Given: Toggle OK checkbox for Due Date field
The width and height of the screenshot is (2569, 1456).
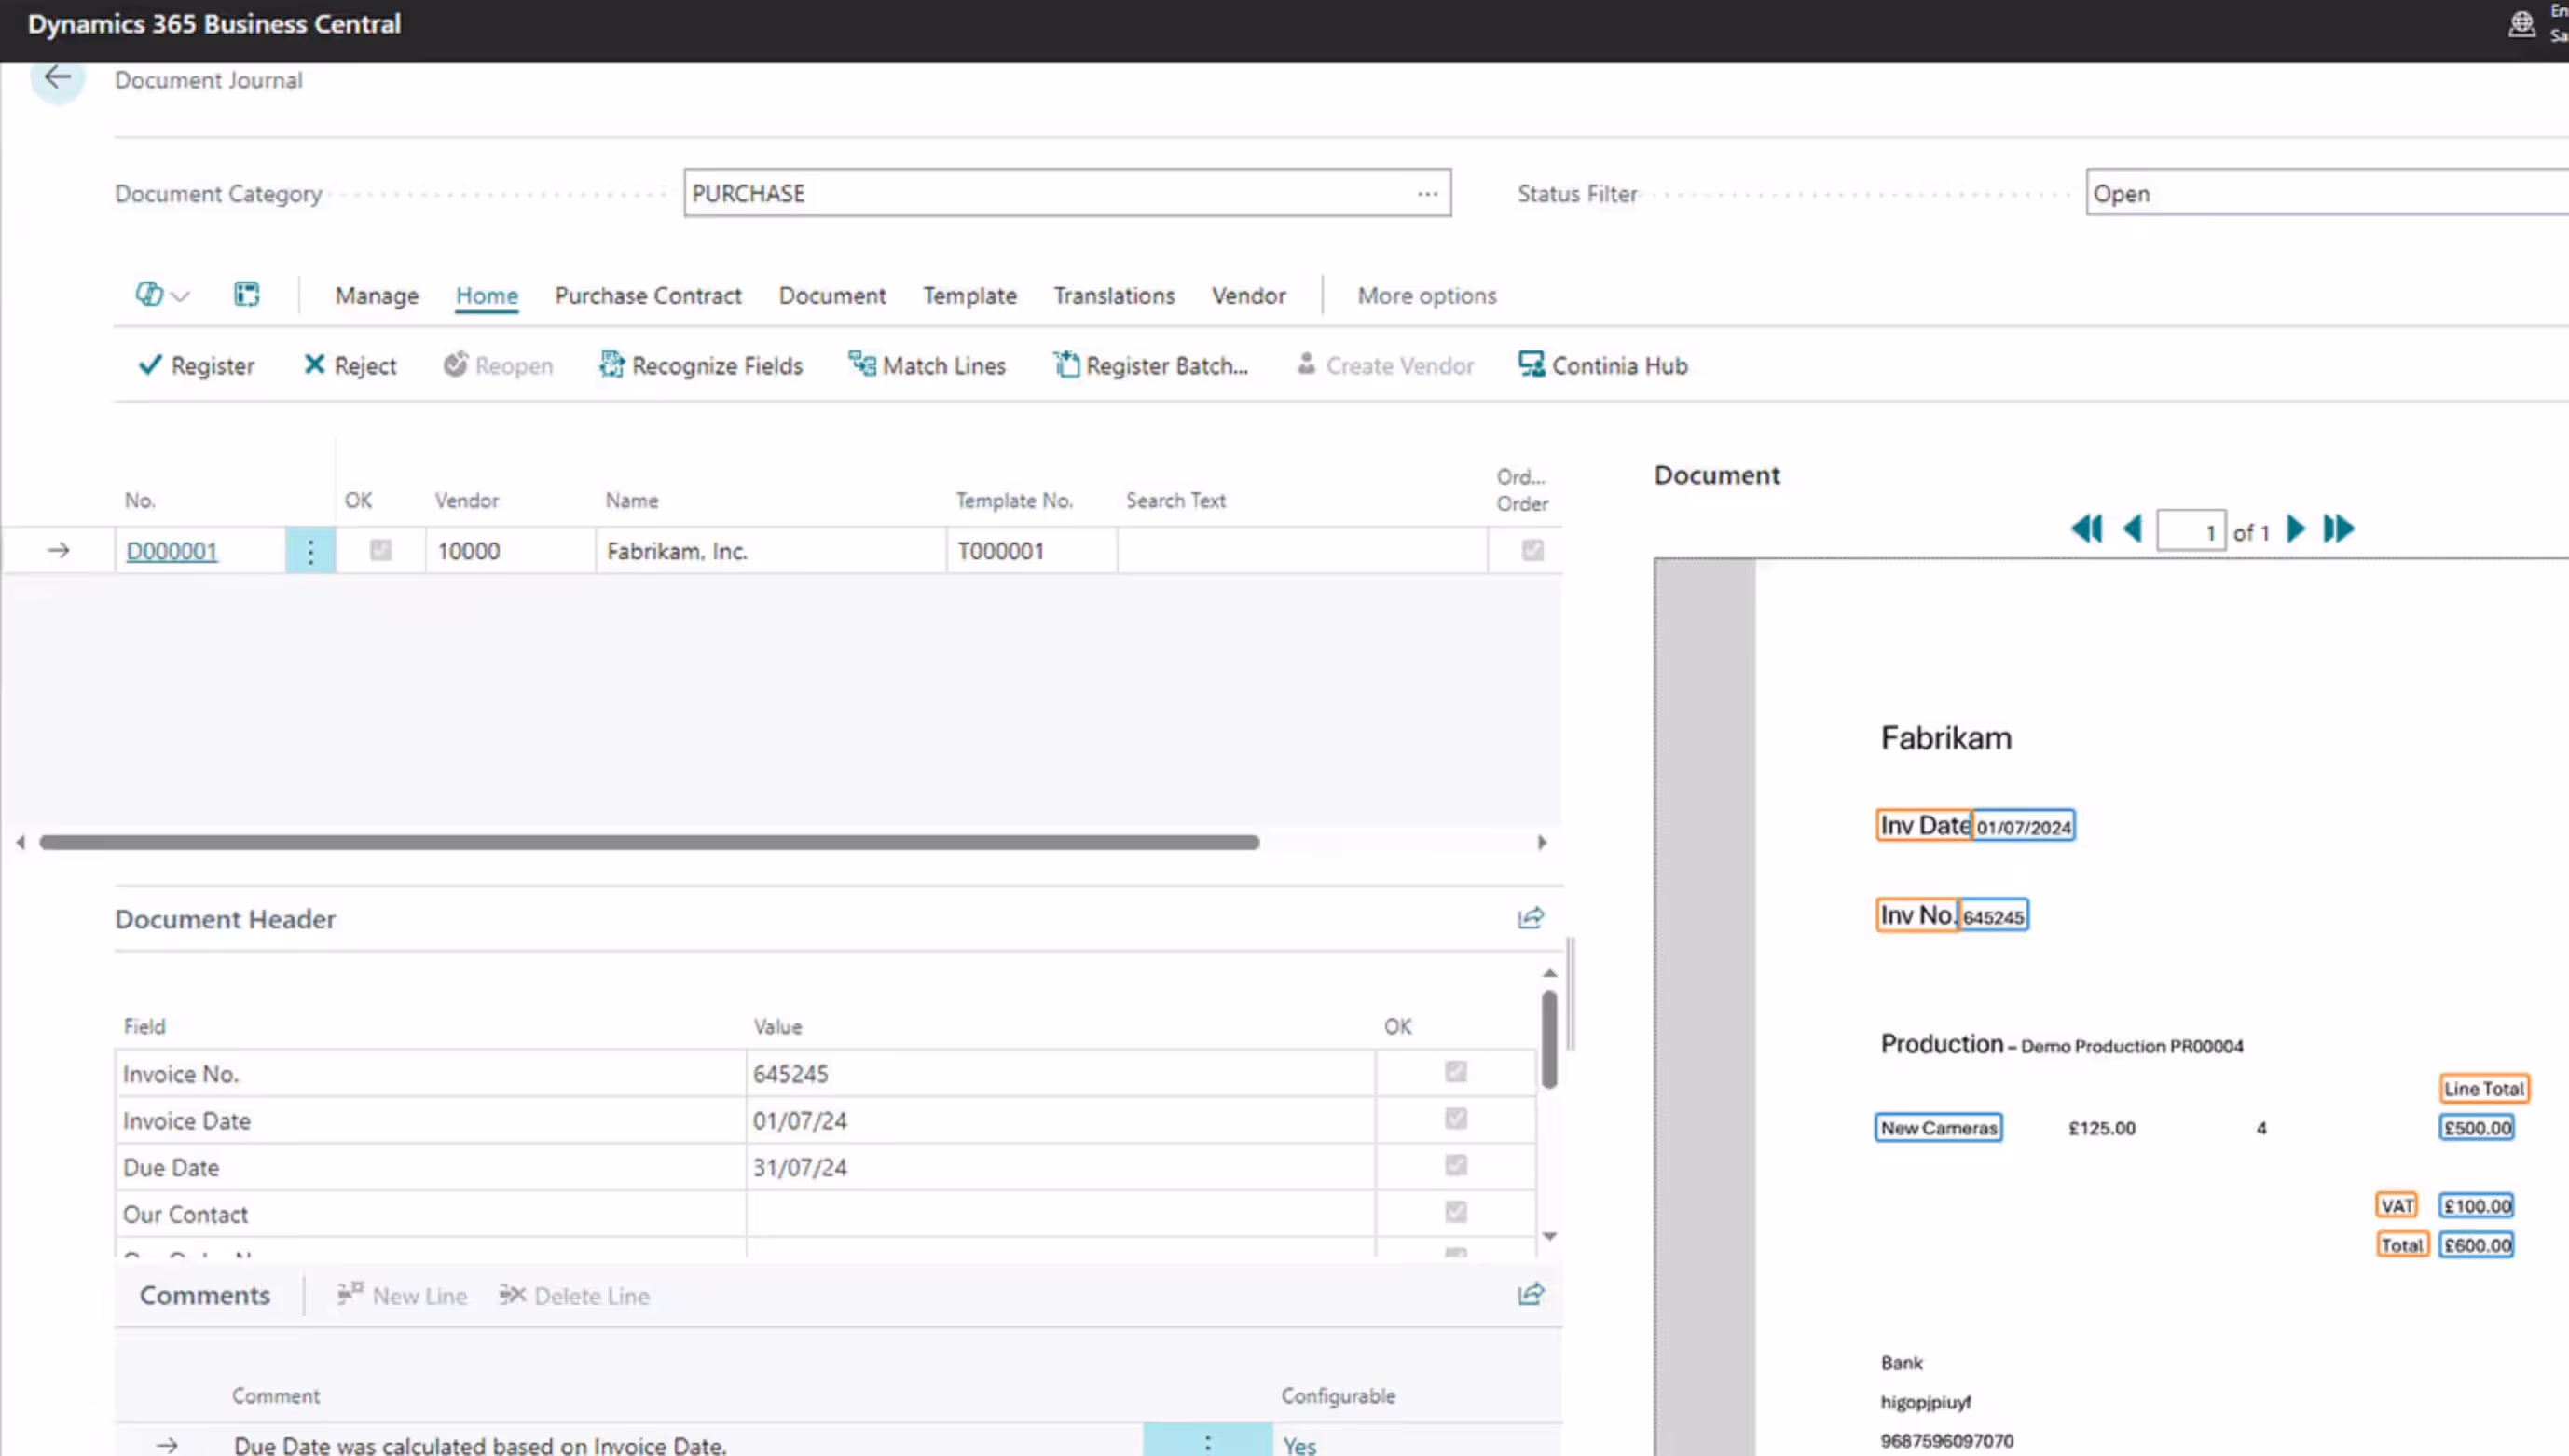Looking at the screenshot, I should coord(1455,1166).
